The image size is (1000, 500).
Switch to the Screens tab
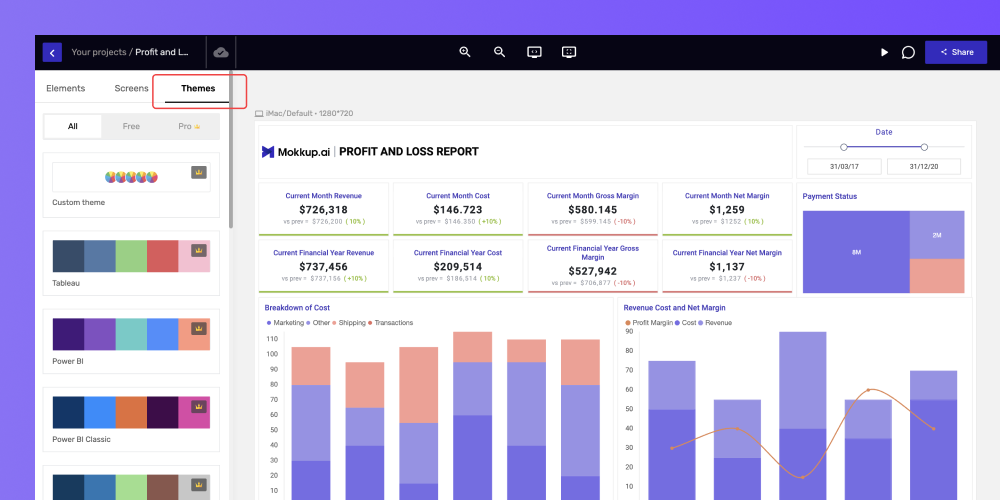tap(131, 89)
